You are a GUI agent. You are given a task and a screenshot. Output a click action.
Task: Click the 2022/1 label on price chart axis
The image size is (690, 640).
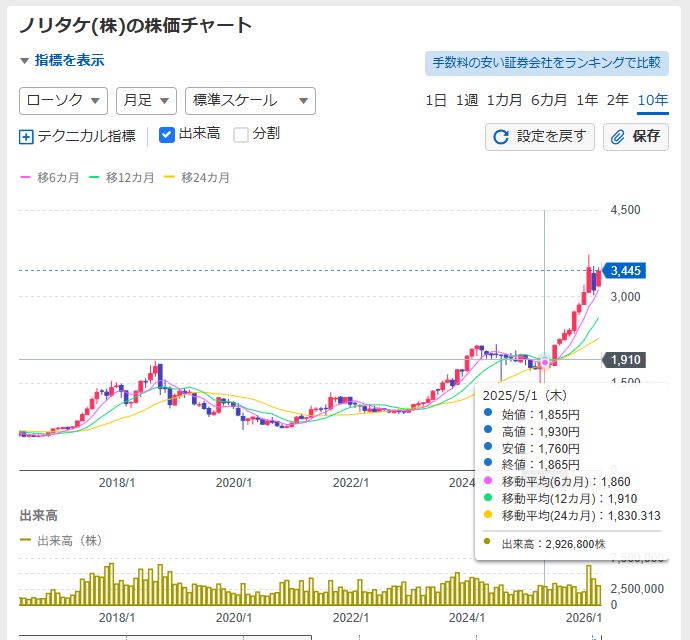(351, 483)
